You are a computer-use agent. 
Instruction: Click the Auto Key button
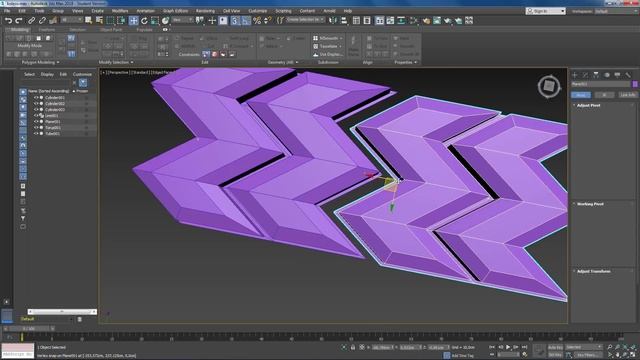pyautogui.click(x=555, y=347)
